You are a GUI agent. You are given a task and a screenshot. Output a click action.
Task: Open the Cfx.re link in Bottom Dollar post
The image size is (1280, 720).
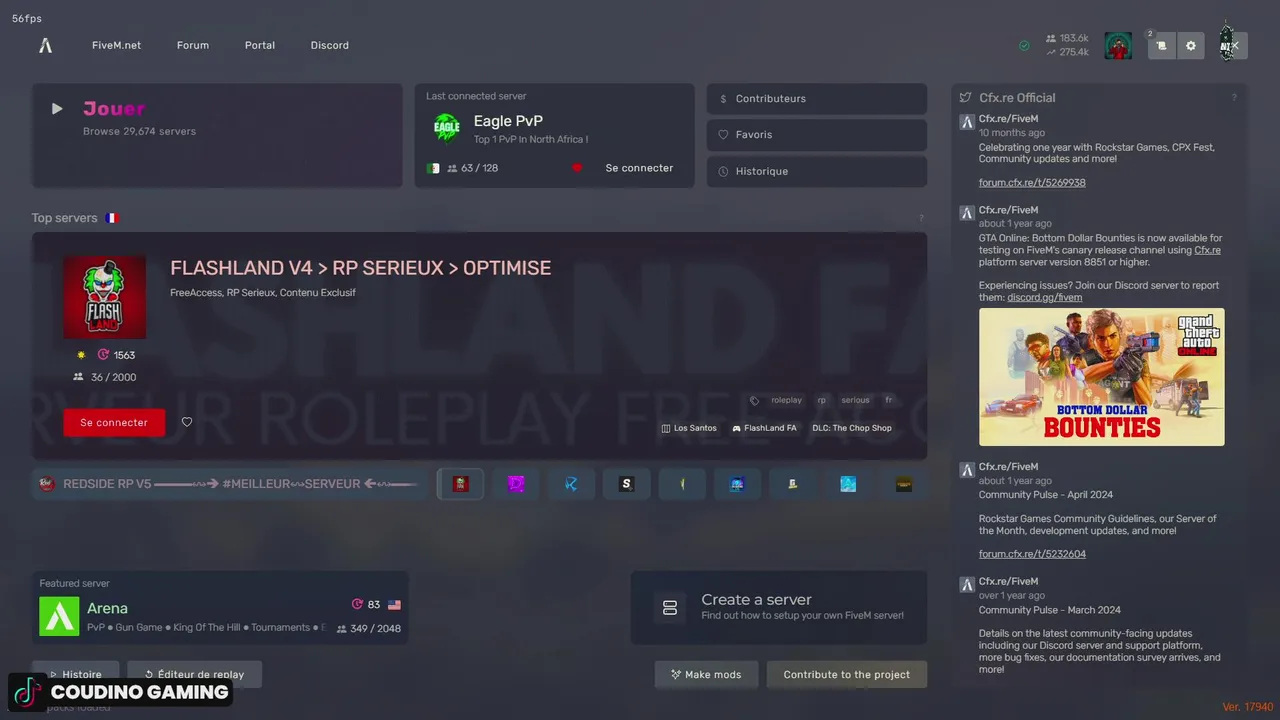(1207, 250)
